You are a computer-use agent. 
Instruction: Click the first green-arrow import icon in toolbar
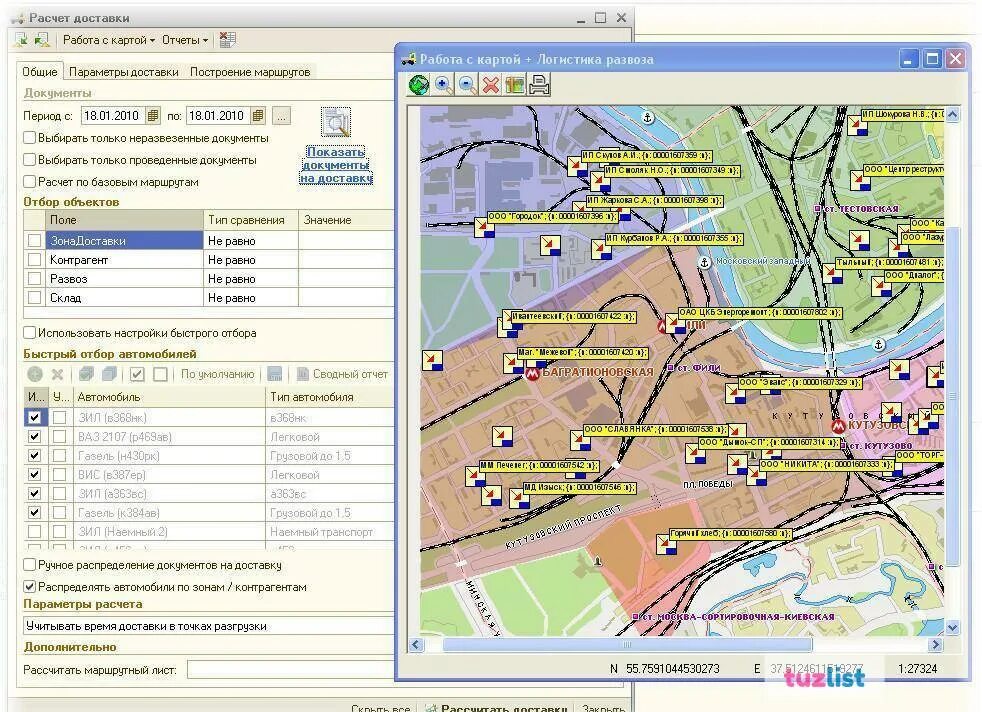pos(21,40)
